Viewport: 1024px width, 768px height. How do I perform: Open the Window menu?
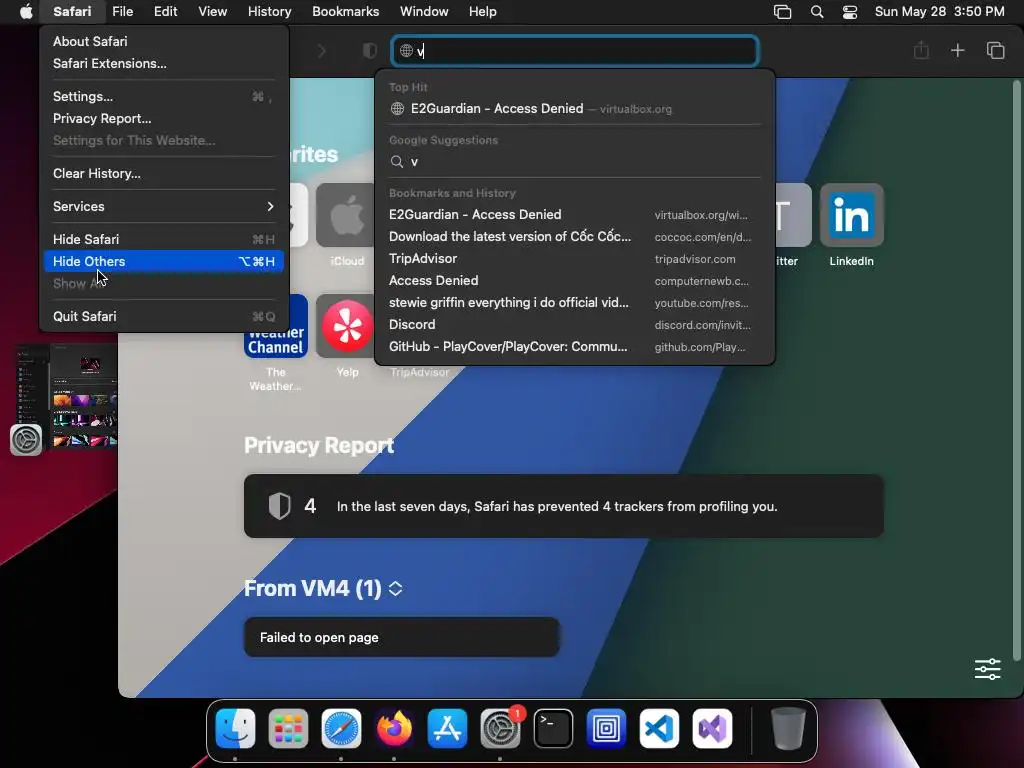click(x=424, y=12)
